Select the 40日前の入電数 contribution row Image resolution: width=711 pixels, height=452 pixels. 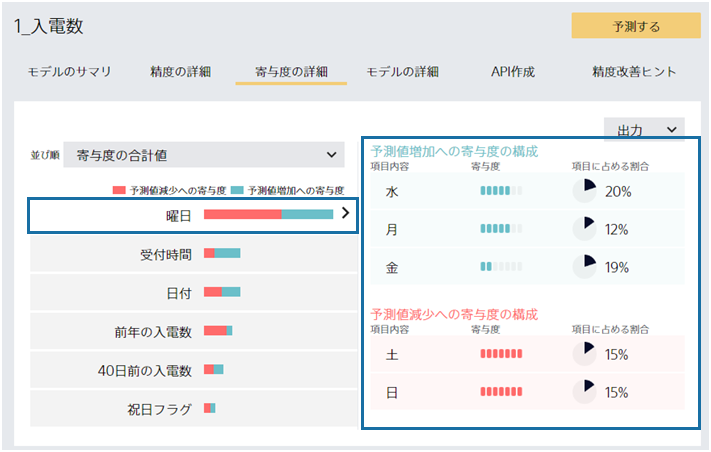point(194,370)
